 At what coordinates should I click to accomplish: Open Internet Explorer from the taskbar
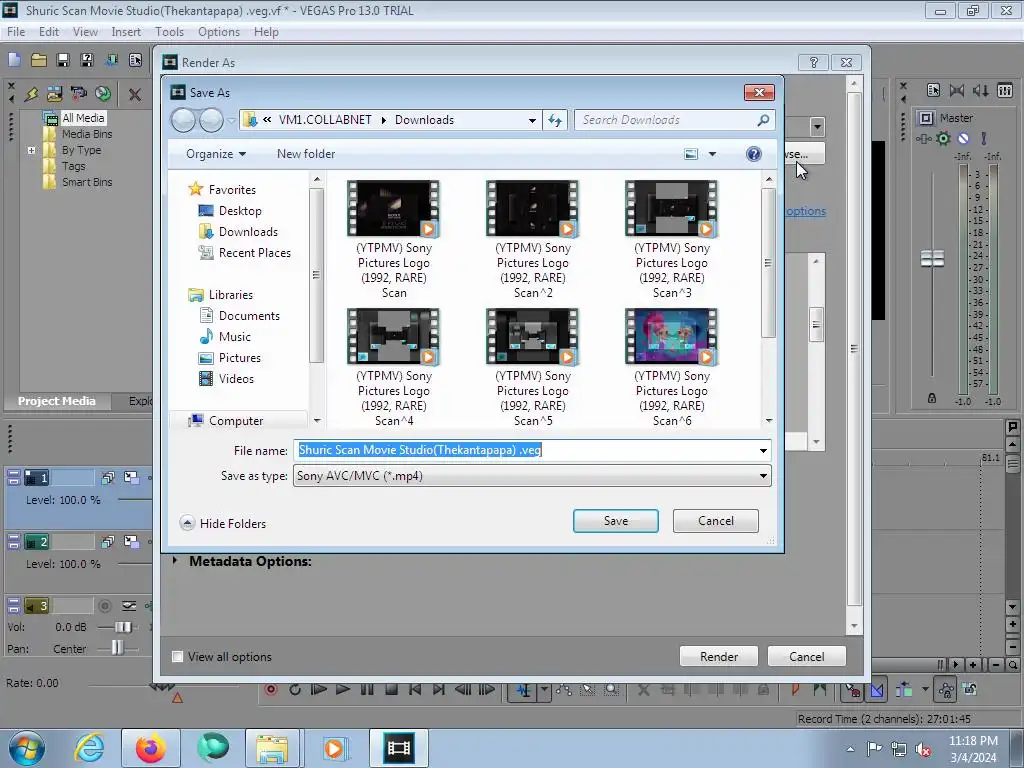(x=89, y=748)
